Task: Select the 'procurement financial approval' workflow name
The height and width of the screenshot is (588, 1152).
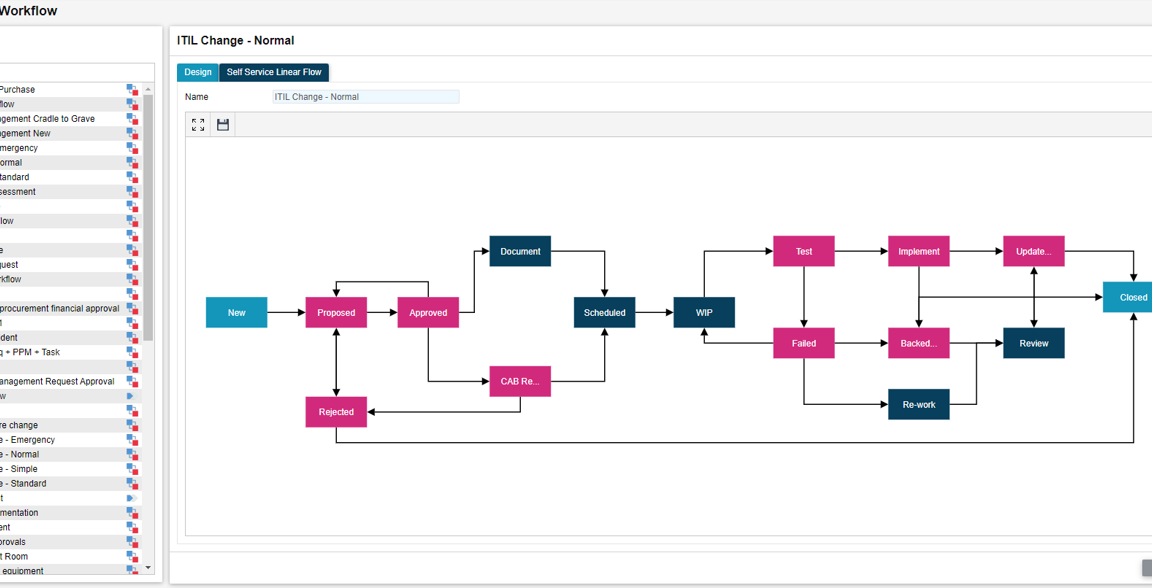Action: [60, 309]
